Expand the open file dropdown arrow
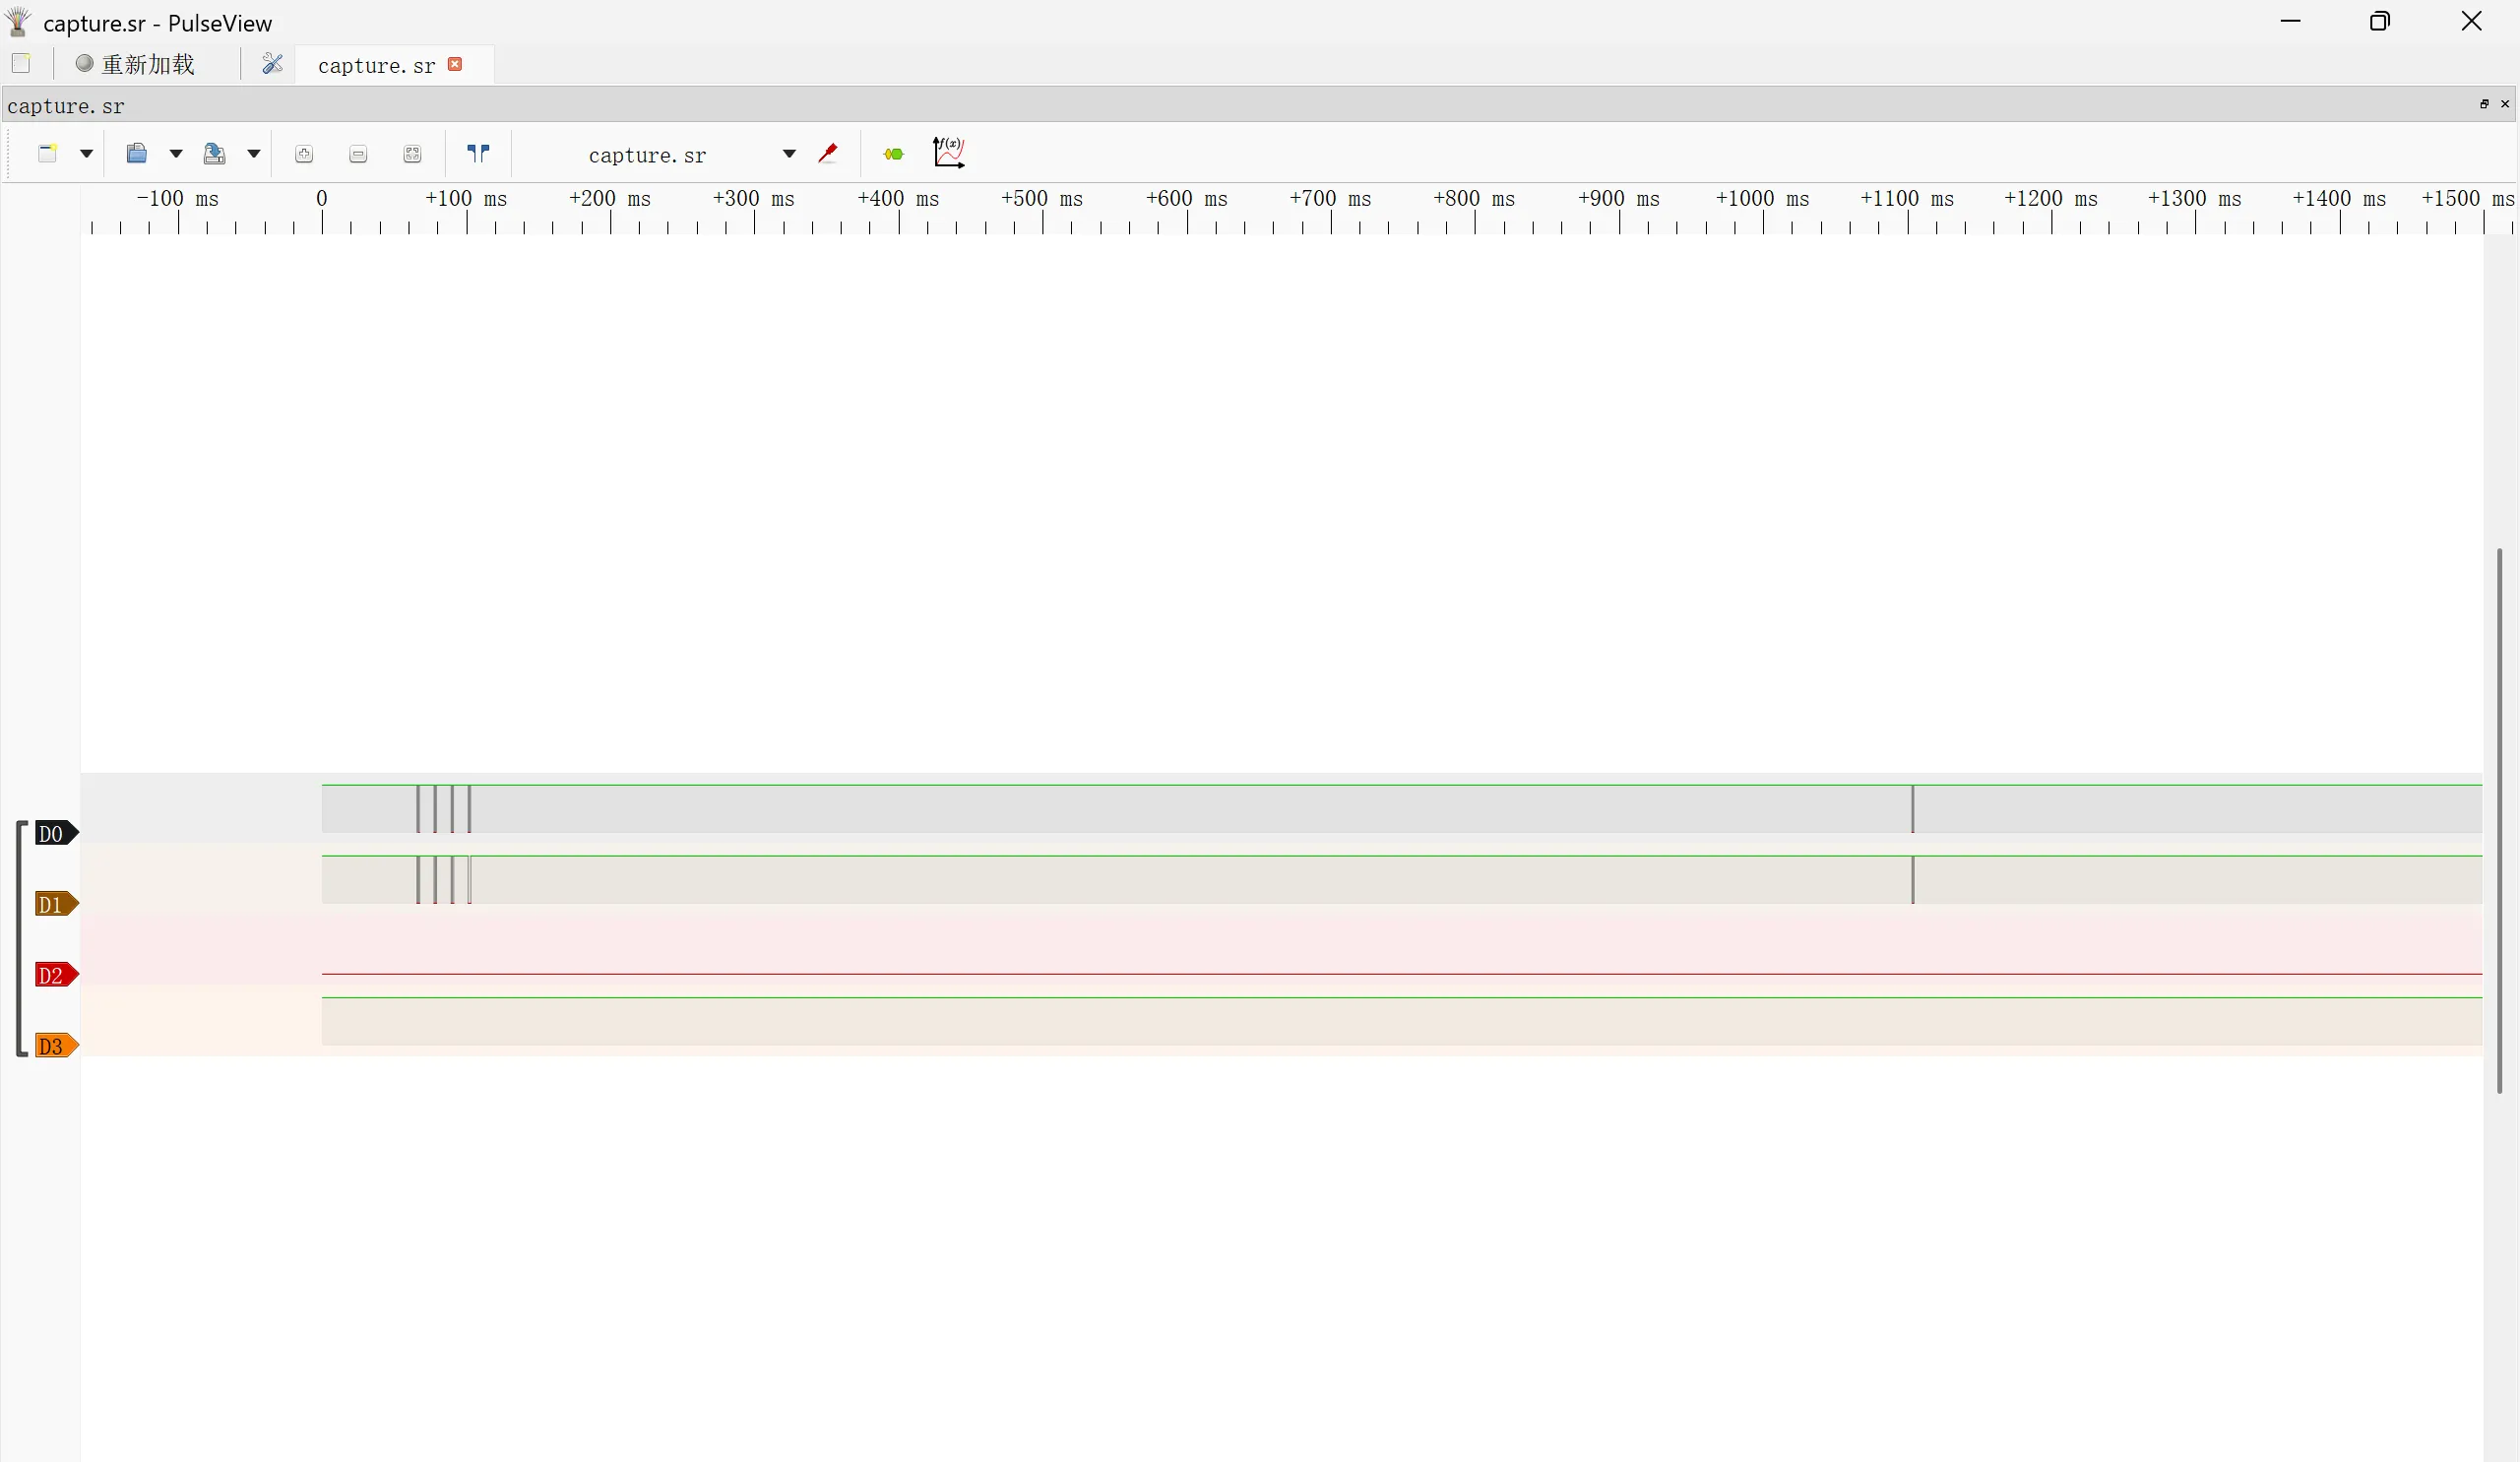The image size is (2520, 1462). pos(176,153)
